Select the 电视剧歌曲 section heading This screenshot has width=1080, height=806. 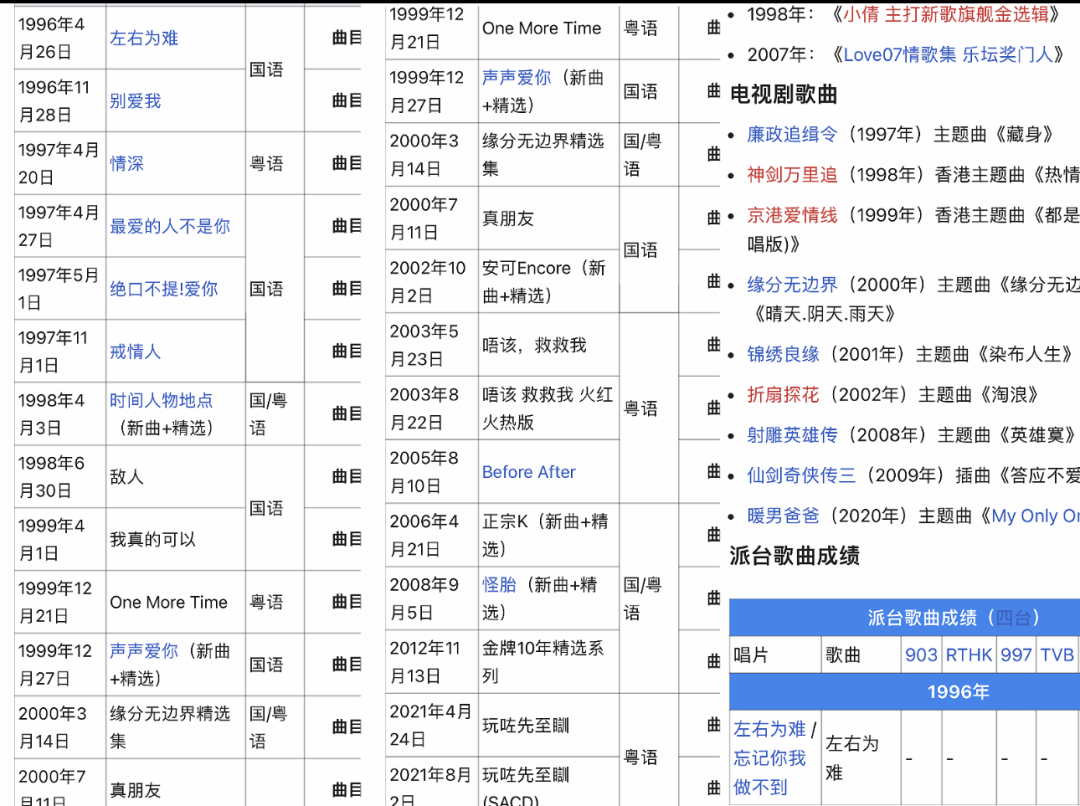click(783, 94)
